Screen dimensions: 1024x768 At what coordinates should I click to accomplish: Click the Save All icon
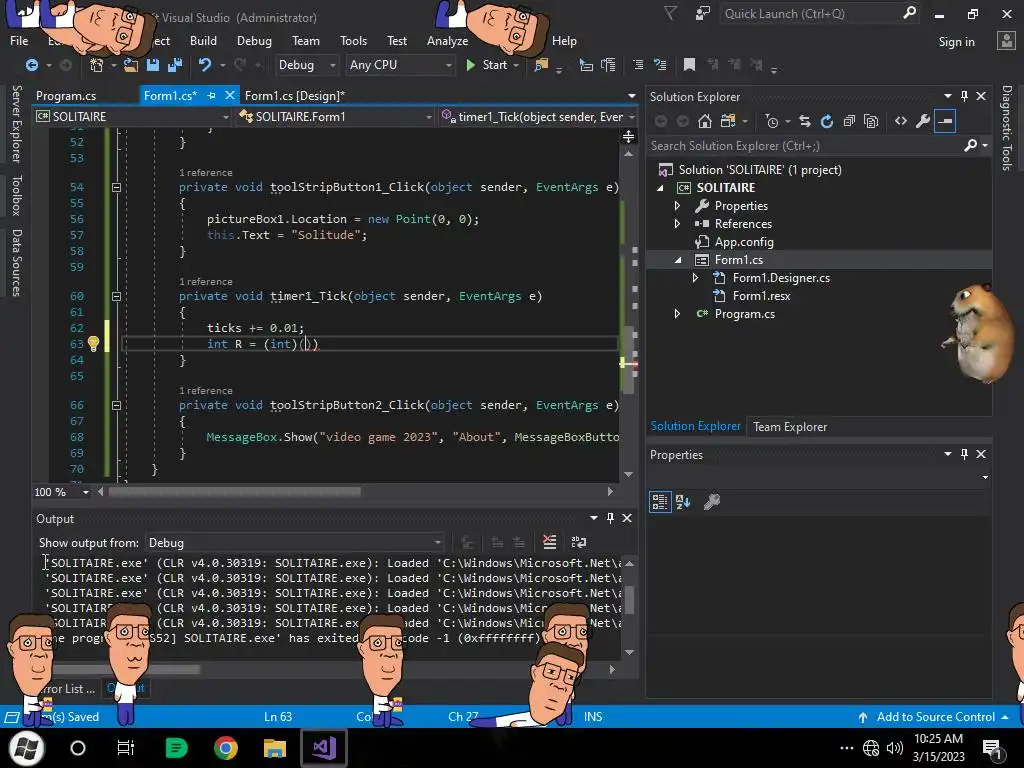175,65
